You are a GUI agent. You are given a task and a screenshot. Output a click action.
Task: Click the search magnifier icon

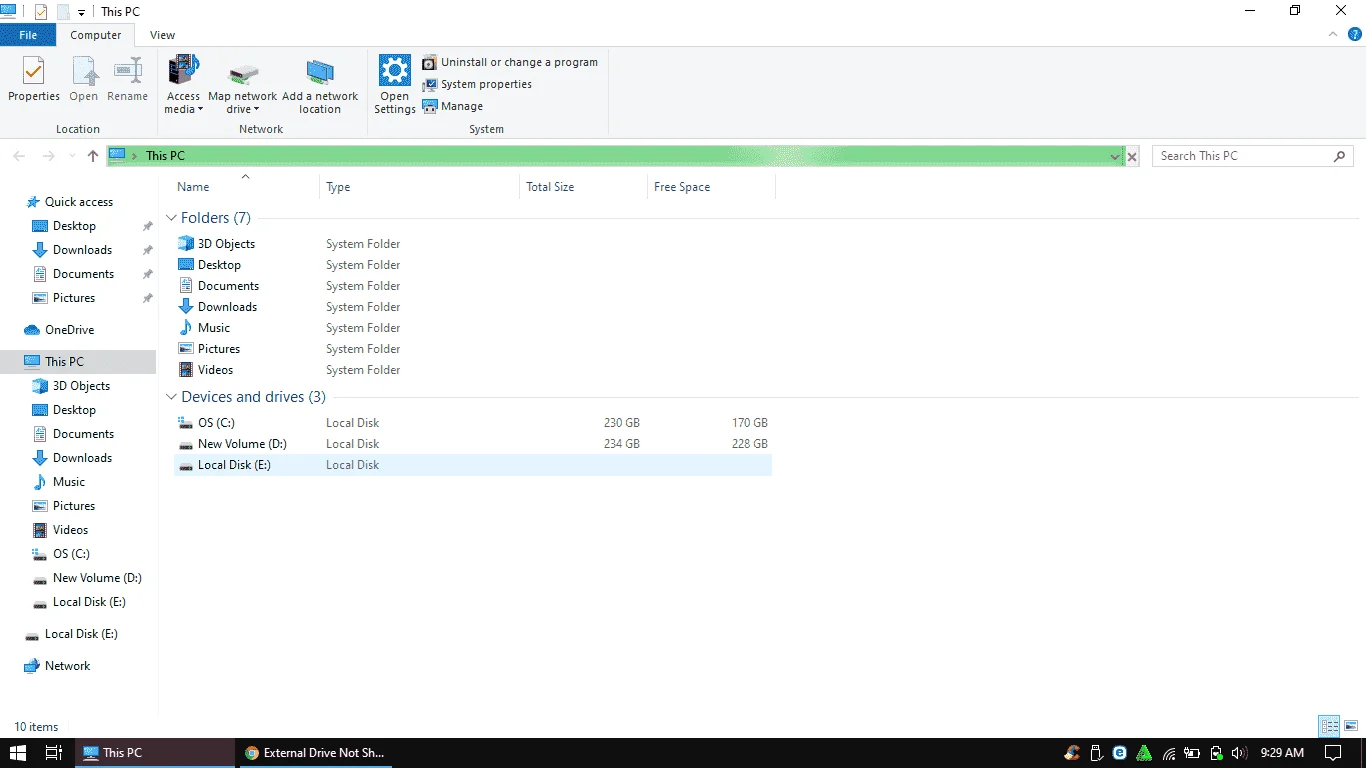[x=1340, y=156]
